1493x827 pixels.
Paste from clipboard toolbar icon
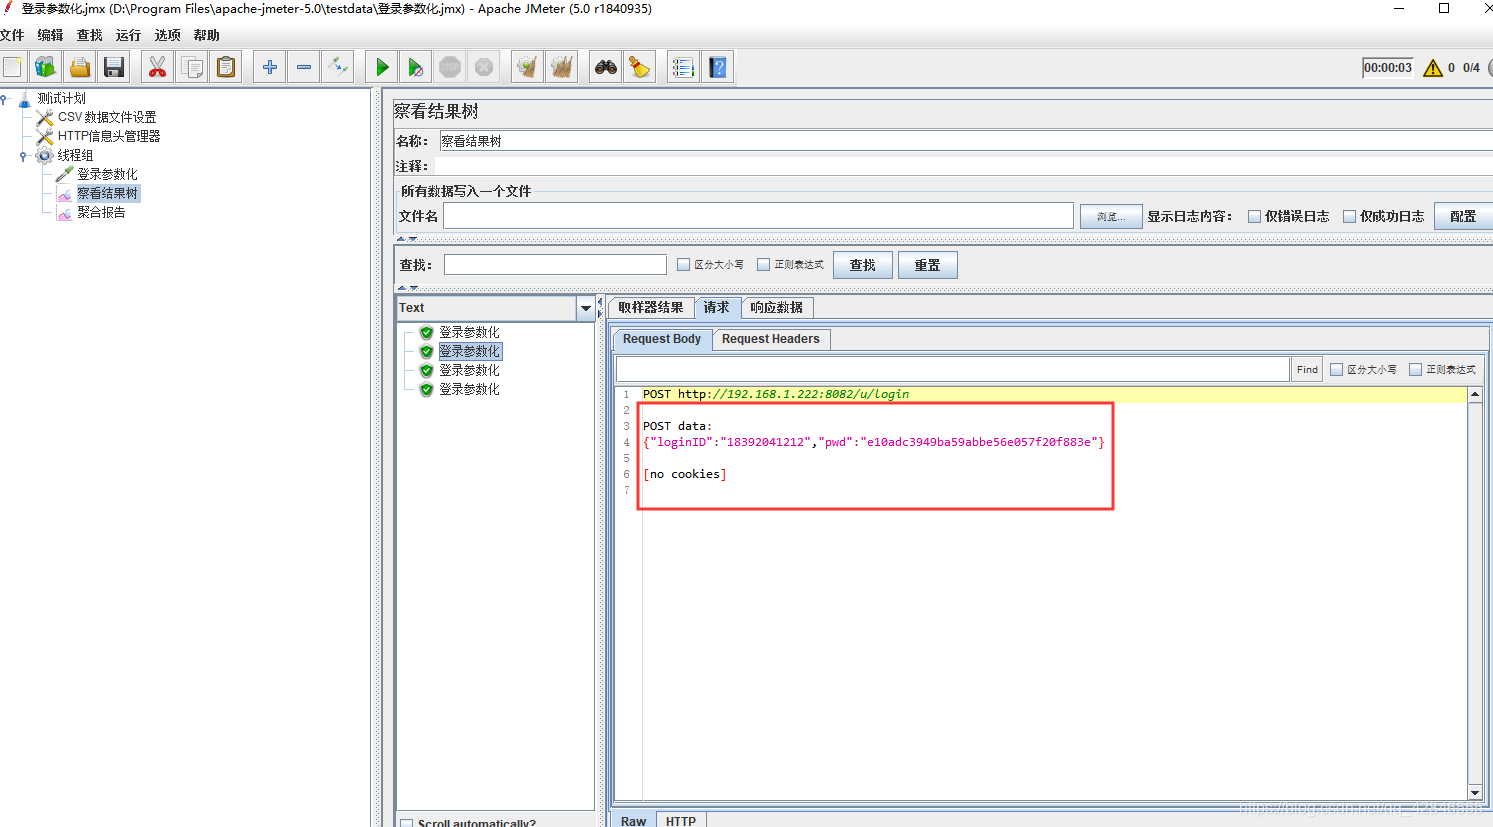(227, 67)
